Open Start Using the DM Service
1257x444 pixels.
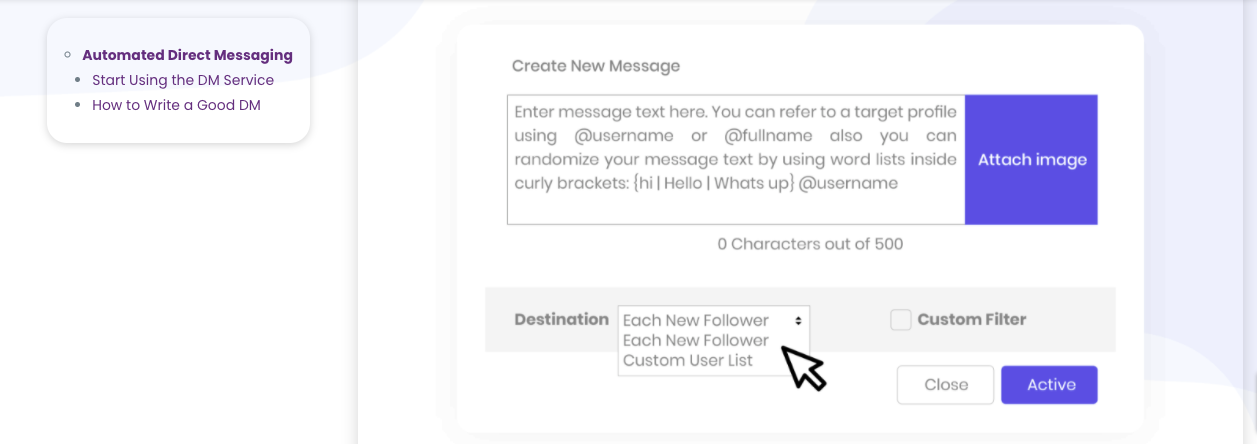click(x=182, y=80)
